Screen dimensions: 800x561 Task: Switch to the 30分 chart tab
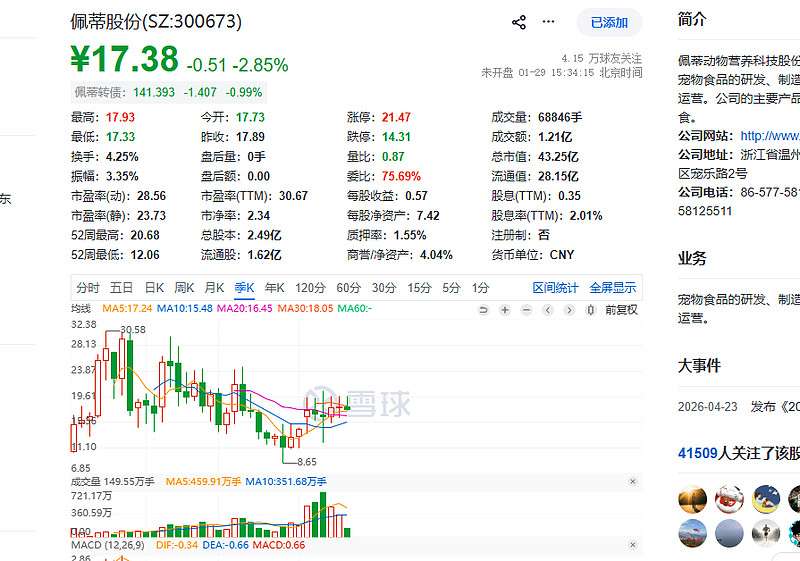pos(384,288)
